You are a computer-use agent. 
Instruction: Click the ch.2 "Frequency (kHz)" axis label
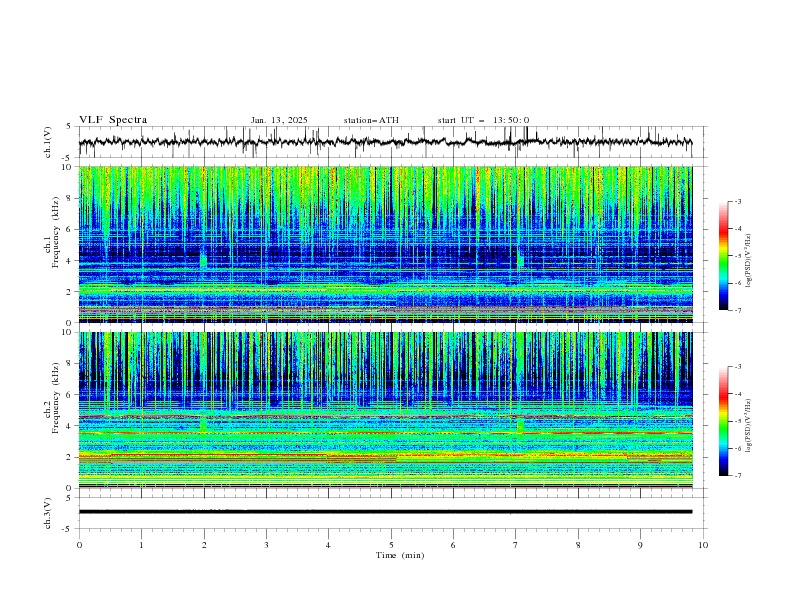(x=56, y=397)
